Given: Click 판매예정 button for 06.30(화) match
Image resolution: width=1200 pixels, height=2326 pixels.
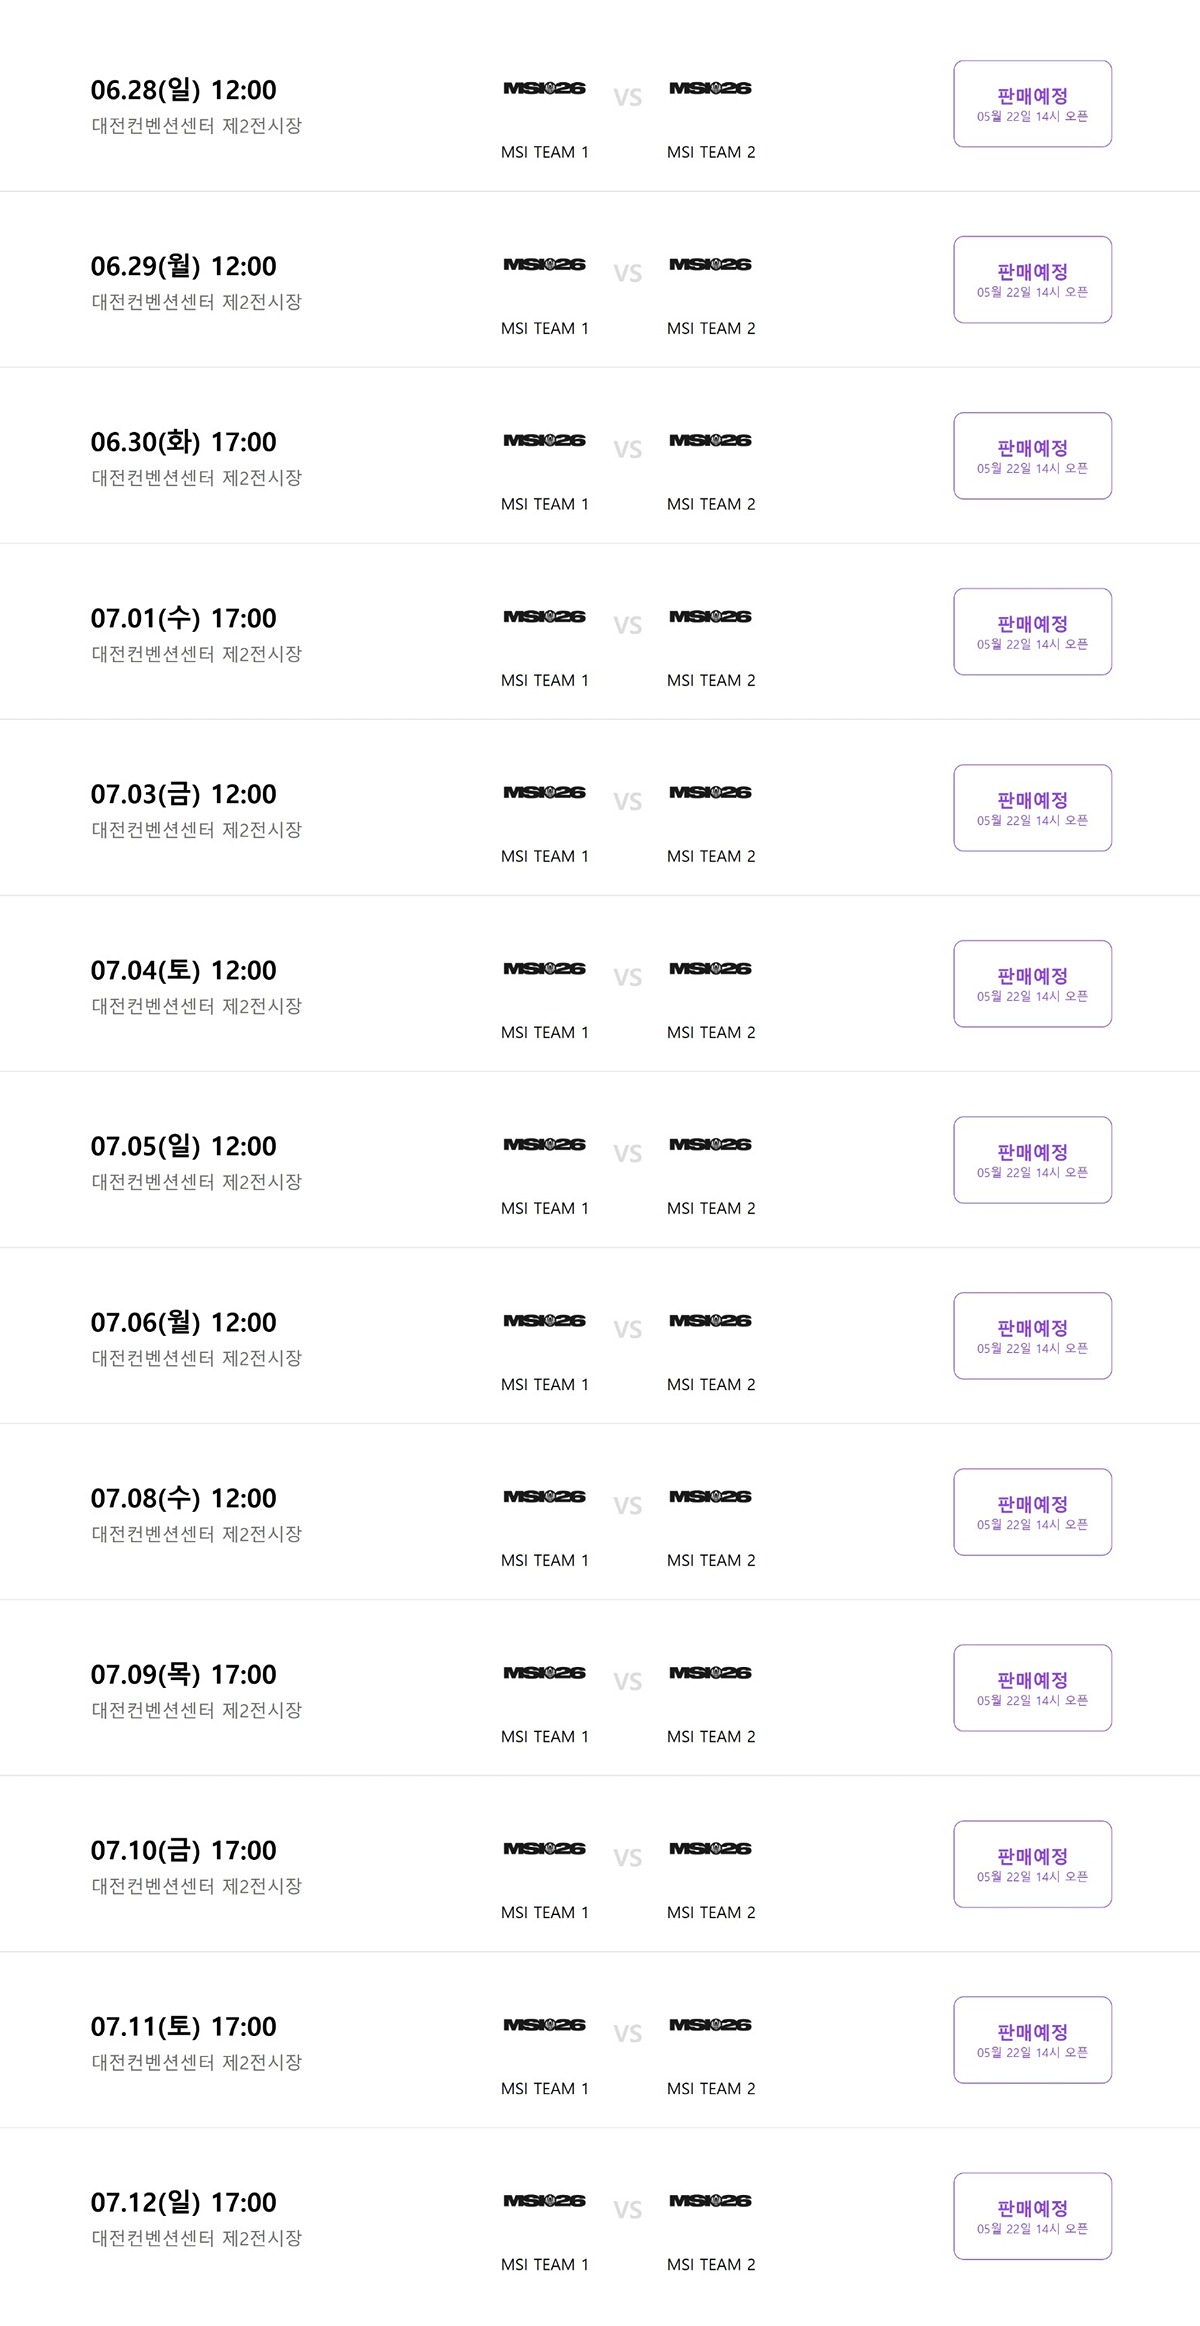Looking at the screenshot, I should click(x=1033, y=456).
